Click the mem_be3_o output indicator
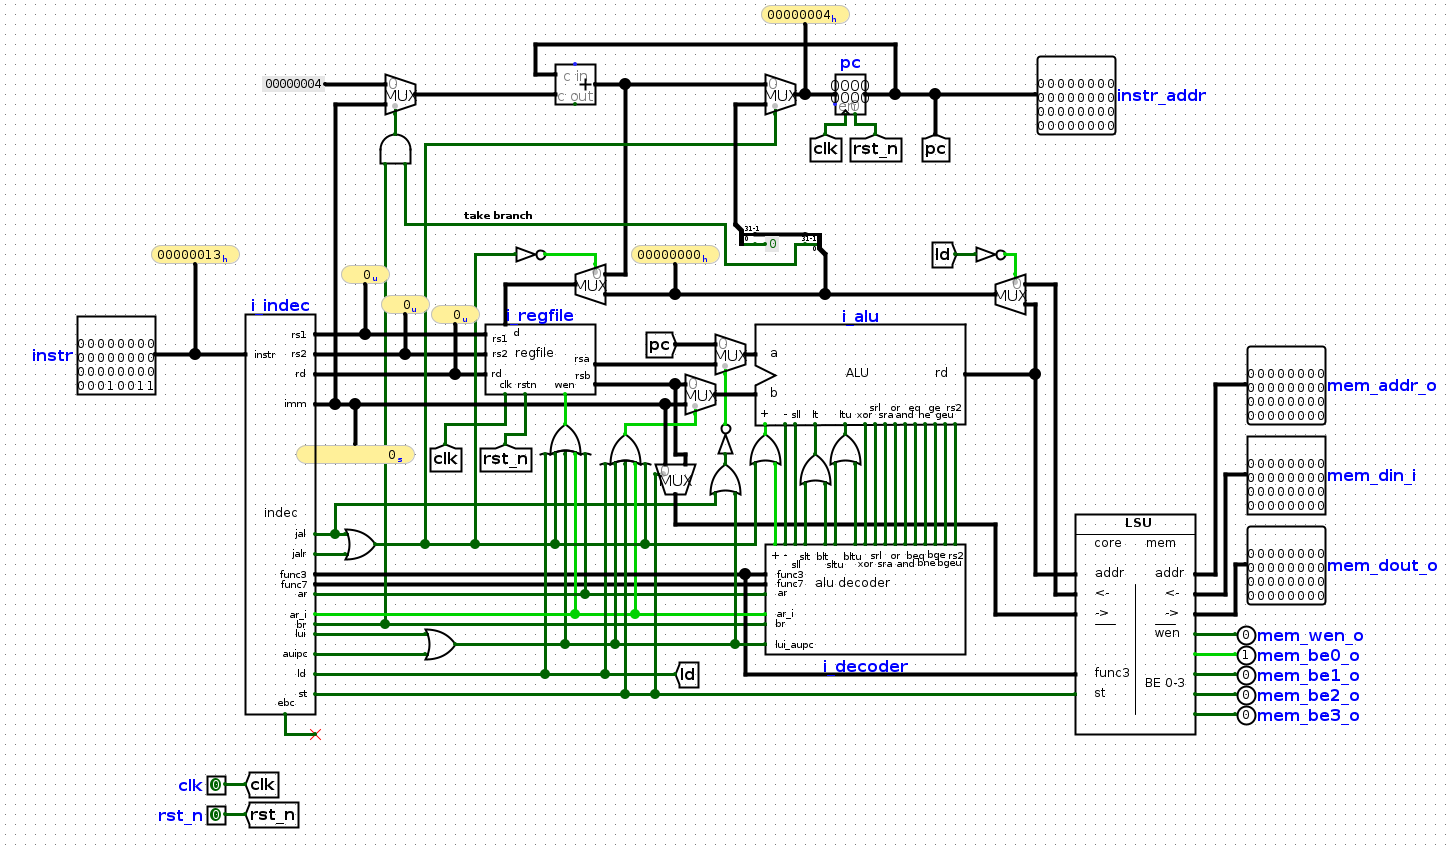 point(1246,715)
